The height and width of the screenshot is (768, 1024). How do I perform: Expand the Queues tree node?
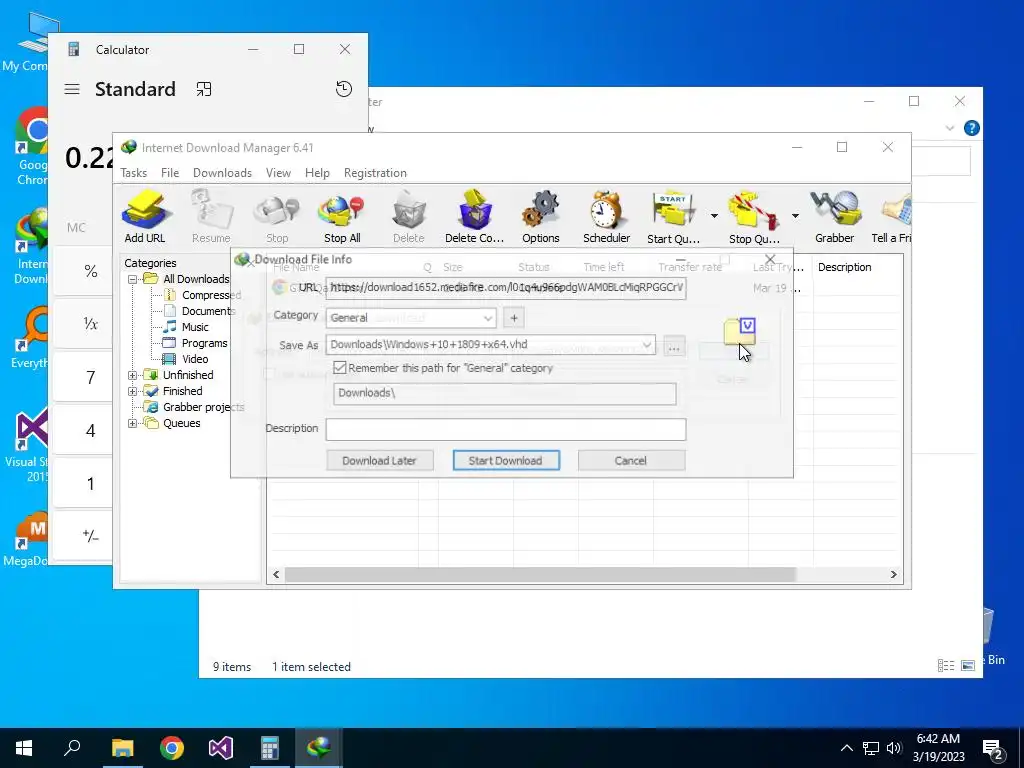point(132,423)
